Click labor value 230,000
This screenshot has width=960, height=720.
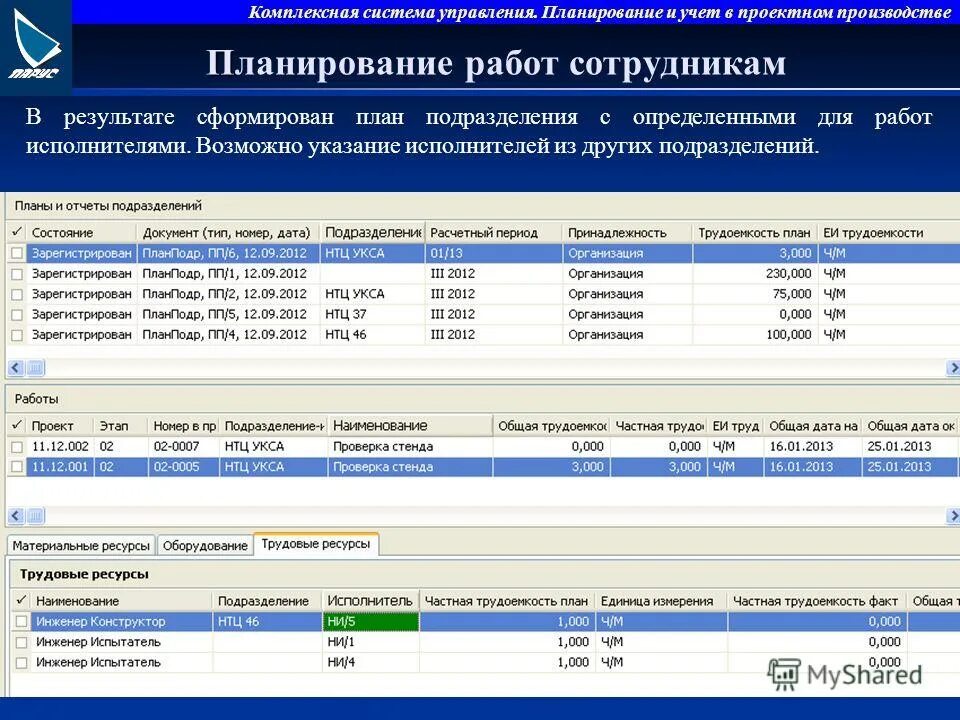point(789,274)
